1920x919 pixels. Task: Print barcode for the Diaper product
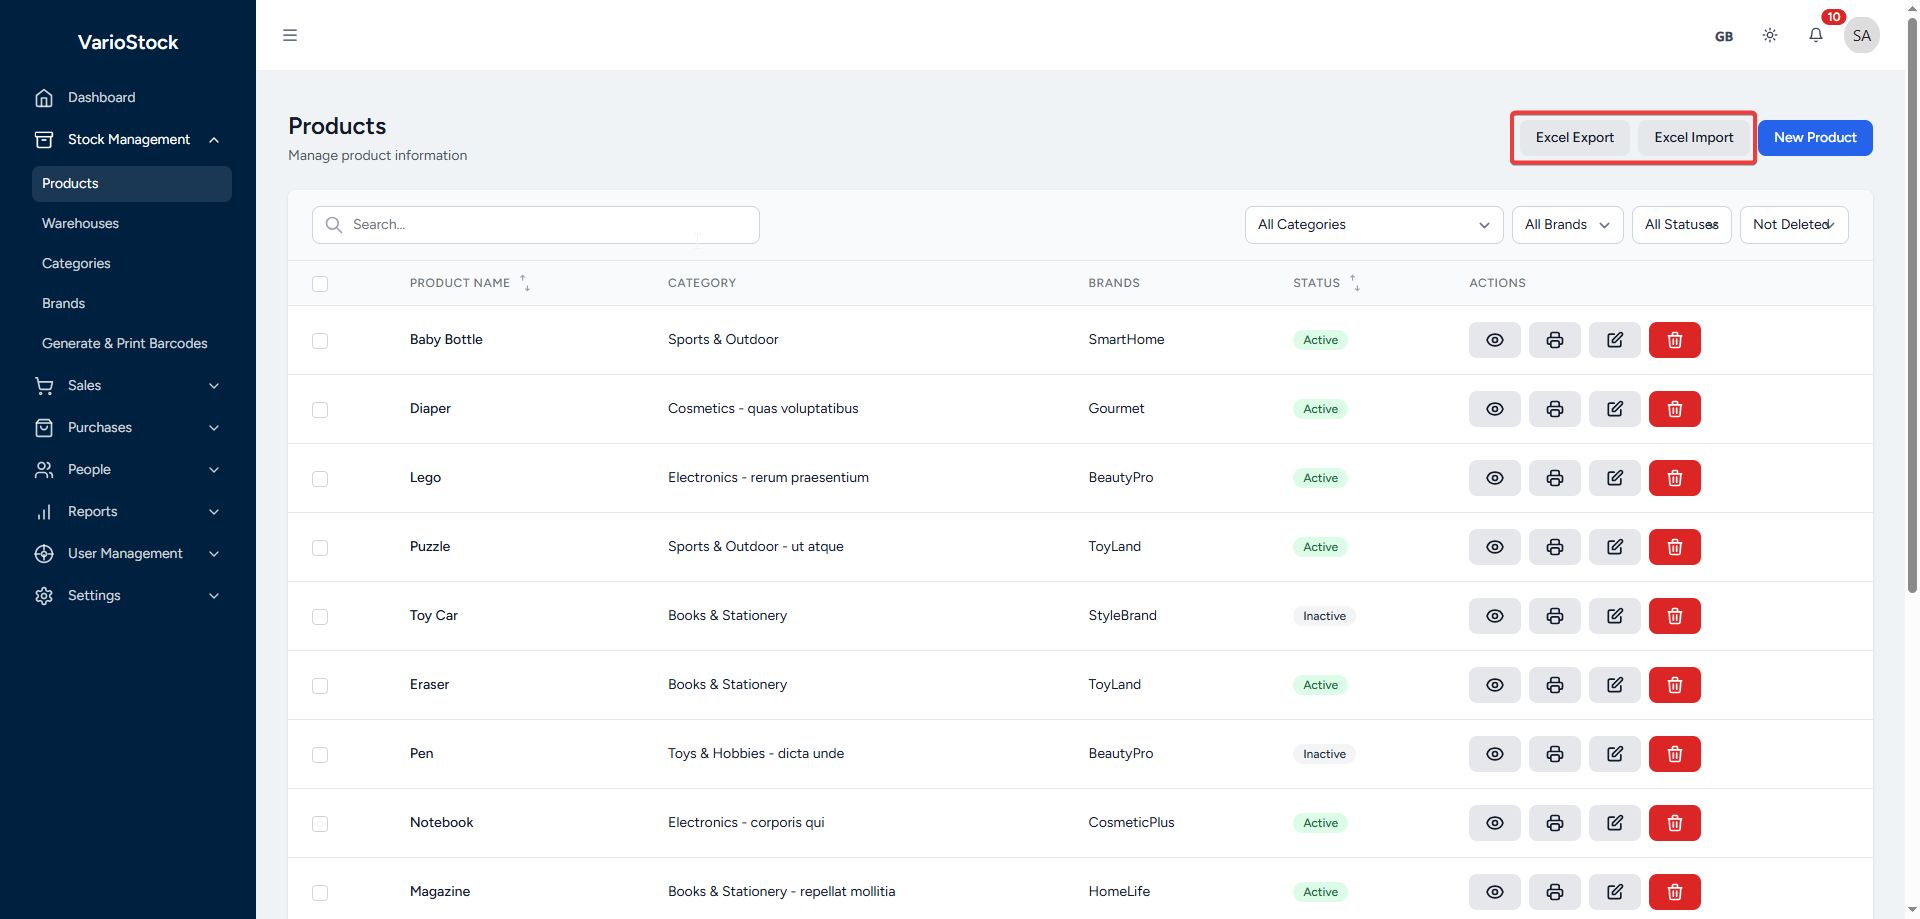1554,409
